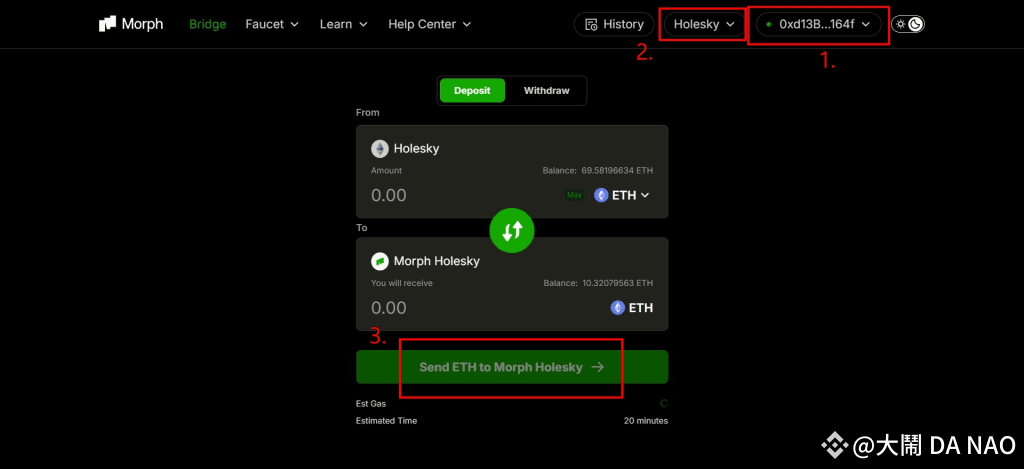Click the ETH icon in From section
The image size is (1024, 469).
click(x=601, y=195)
